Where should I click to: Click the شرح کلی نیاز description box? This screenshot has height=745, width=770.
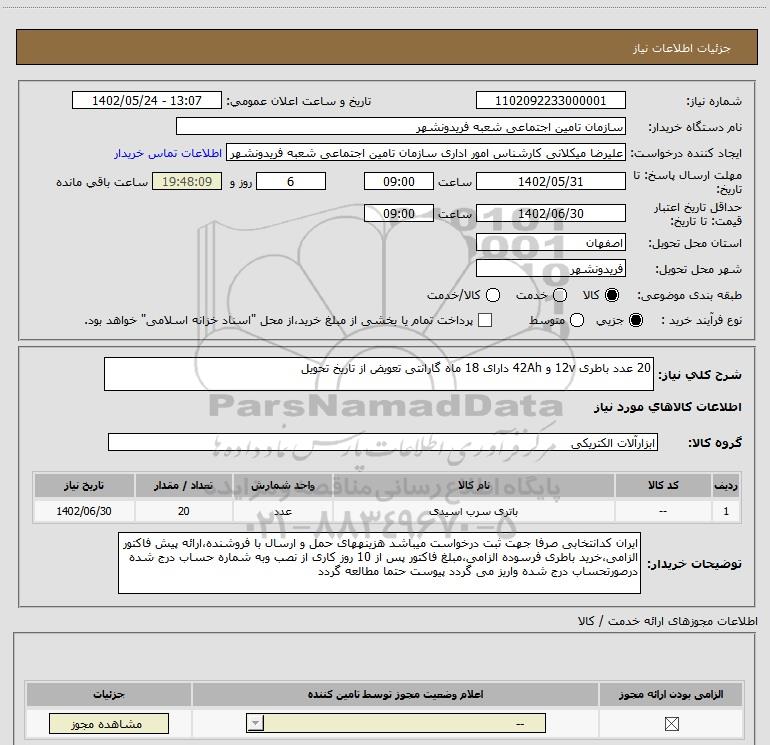(379, 374)
